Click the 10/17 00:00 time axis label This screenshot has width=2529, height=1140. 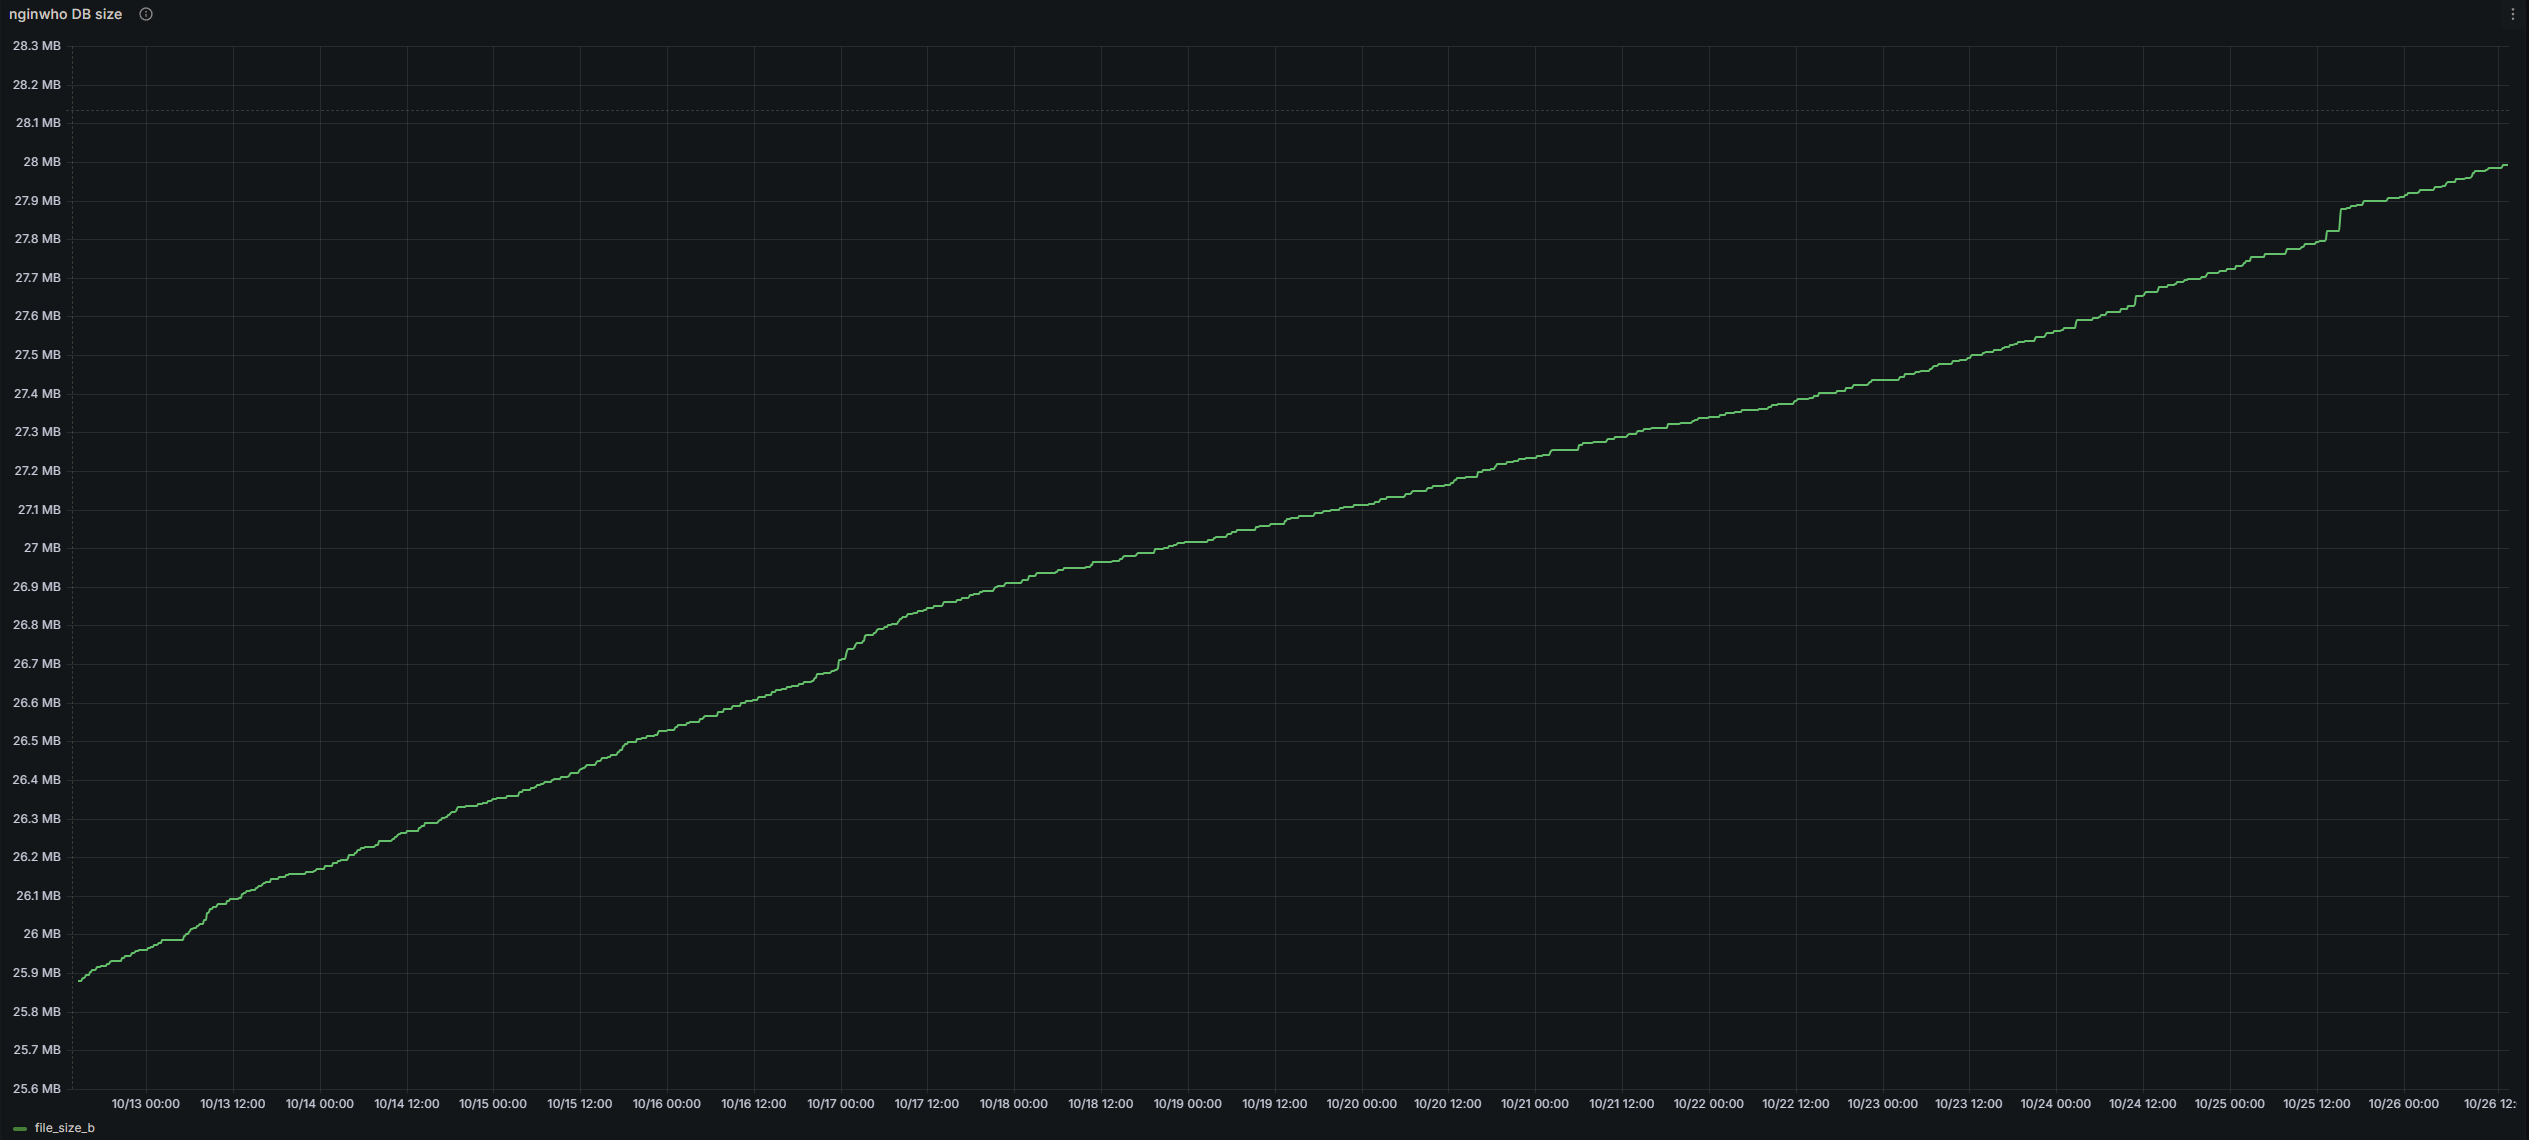click(x=841, y=1104)
